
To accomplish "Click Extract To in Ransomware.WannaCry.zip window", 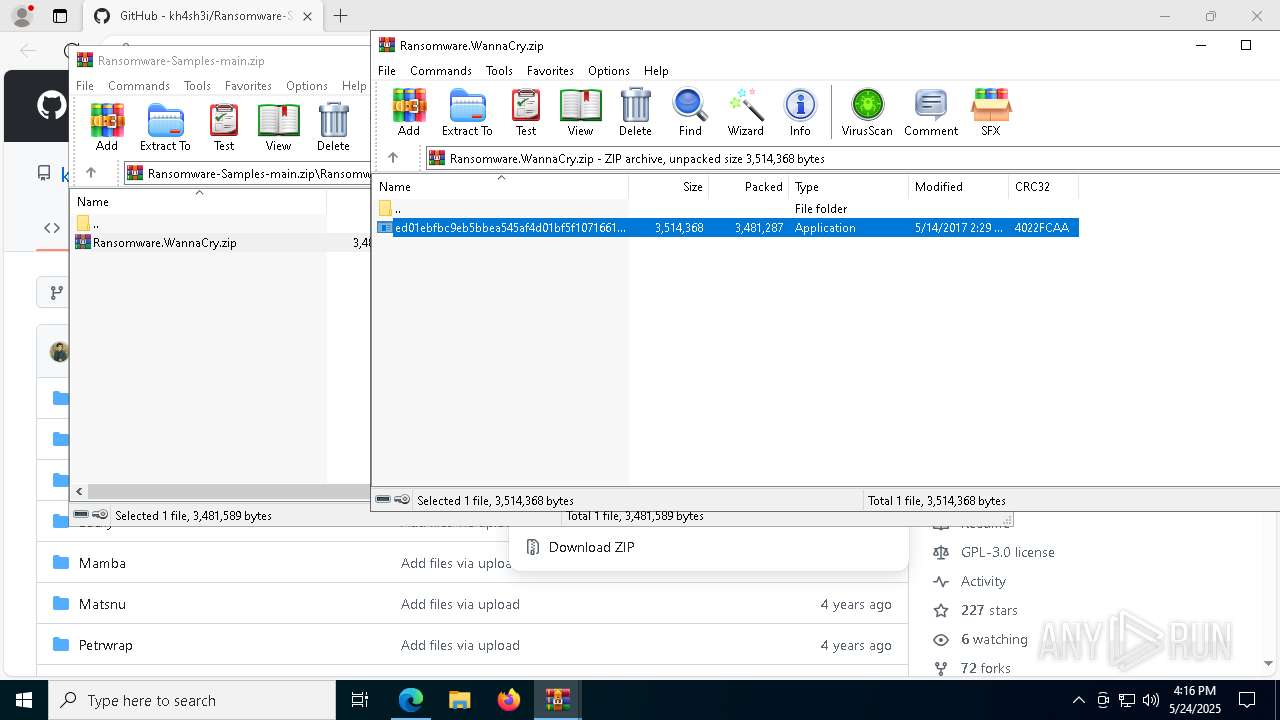I will pos(467,112).
